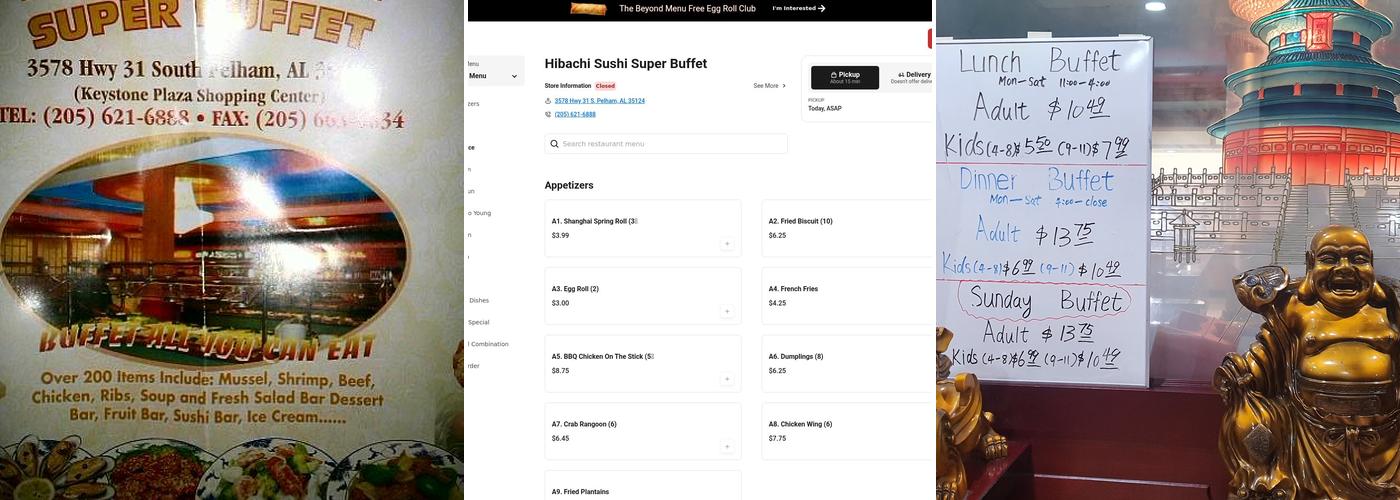
Task: Click the Store Information label
Action: pos(568,86)
